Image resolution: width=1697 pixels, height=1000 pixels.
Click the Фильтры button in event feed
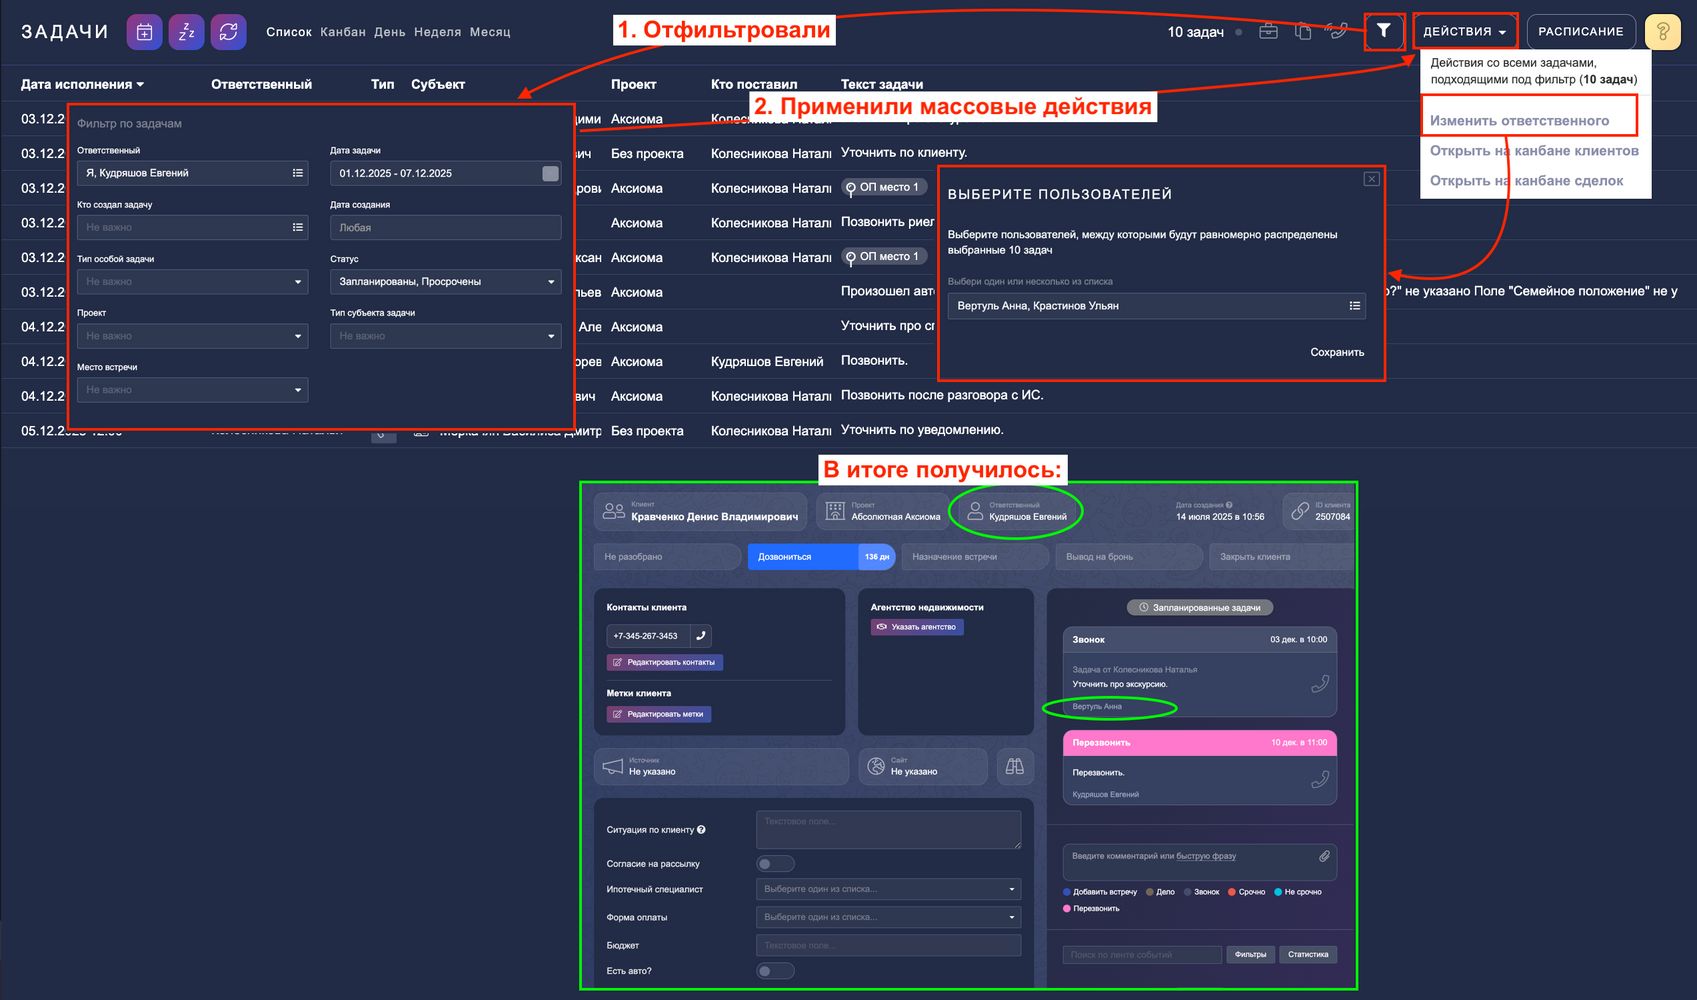point(1250,955)
